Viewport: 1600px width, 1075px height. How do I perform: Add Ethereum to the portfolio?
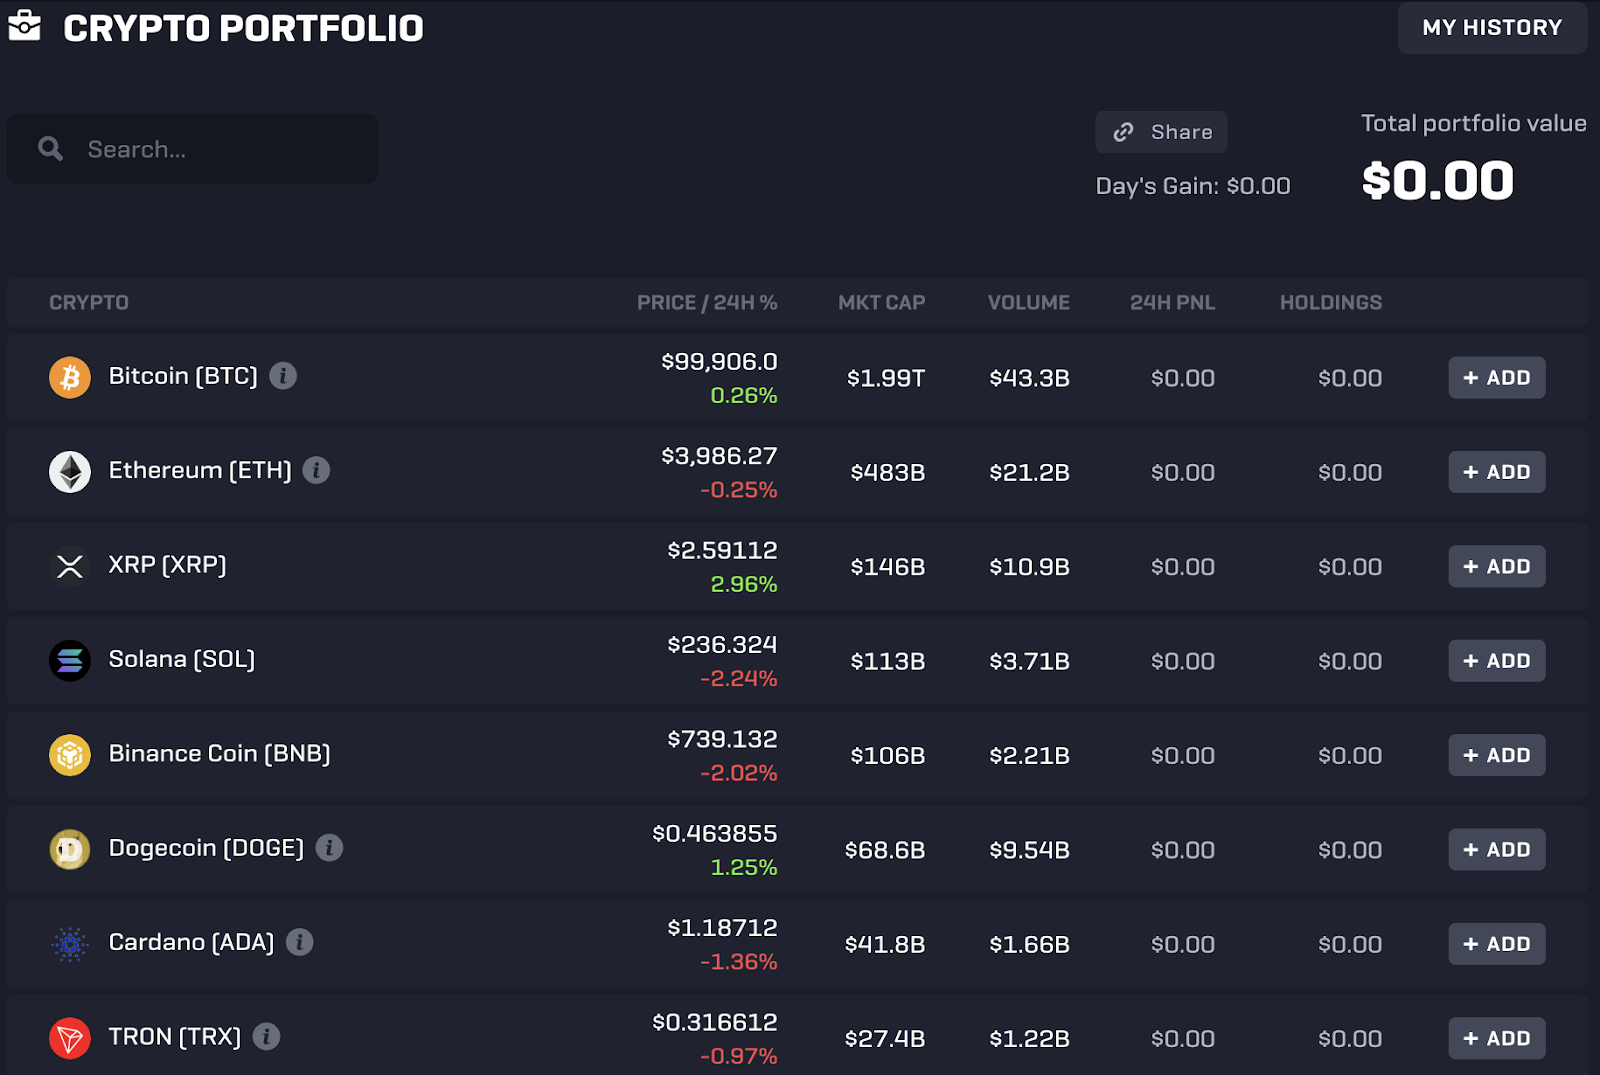[1497, 472]
